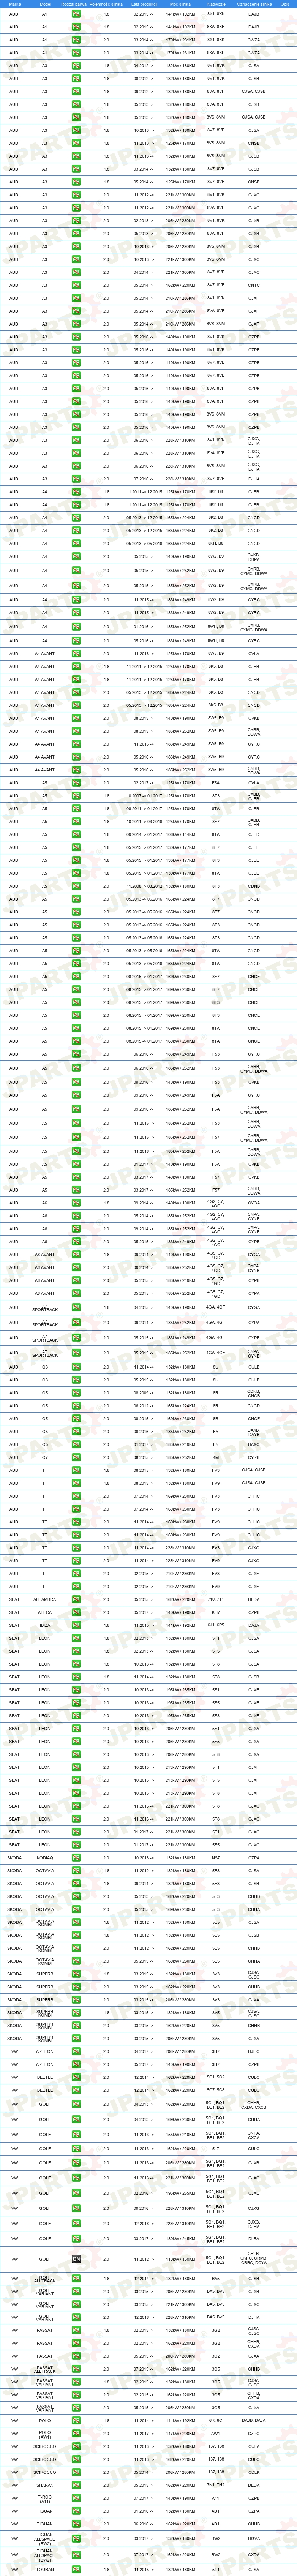The width and height of the screenshot is (297, 2576).
Task: Click the Opis column header
Action: 285,4
